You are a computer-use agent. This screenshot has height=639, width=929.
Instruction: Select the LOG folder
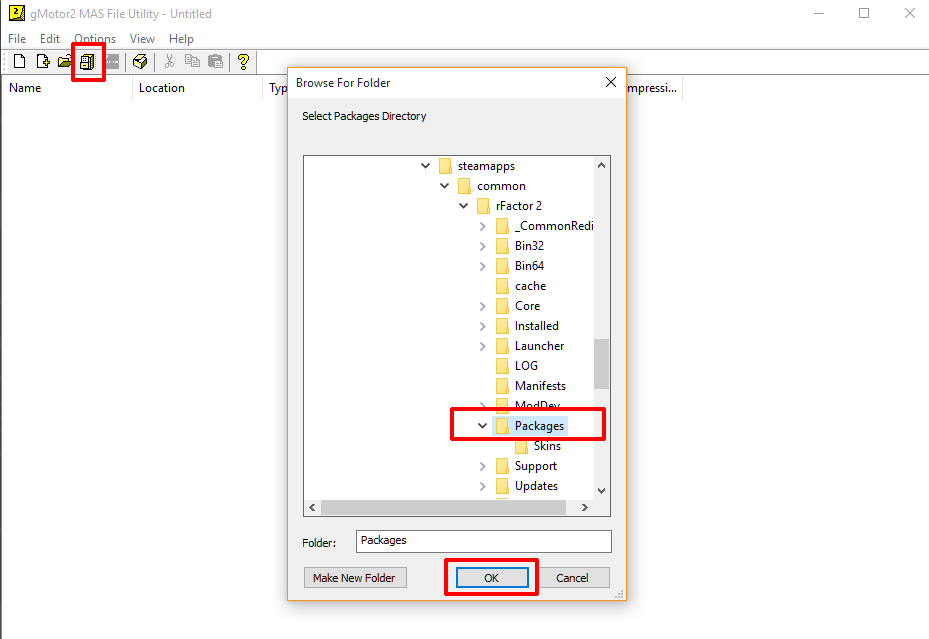coord(526,366)
